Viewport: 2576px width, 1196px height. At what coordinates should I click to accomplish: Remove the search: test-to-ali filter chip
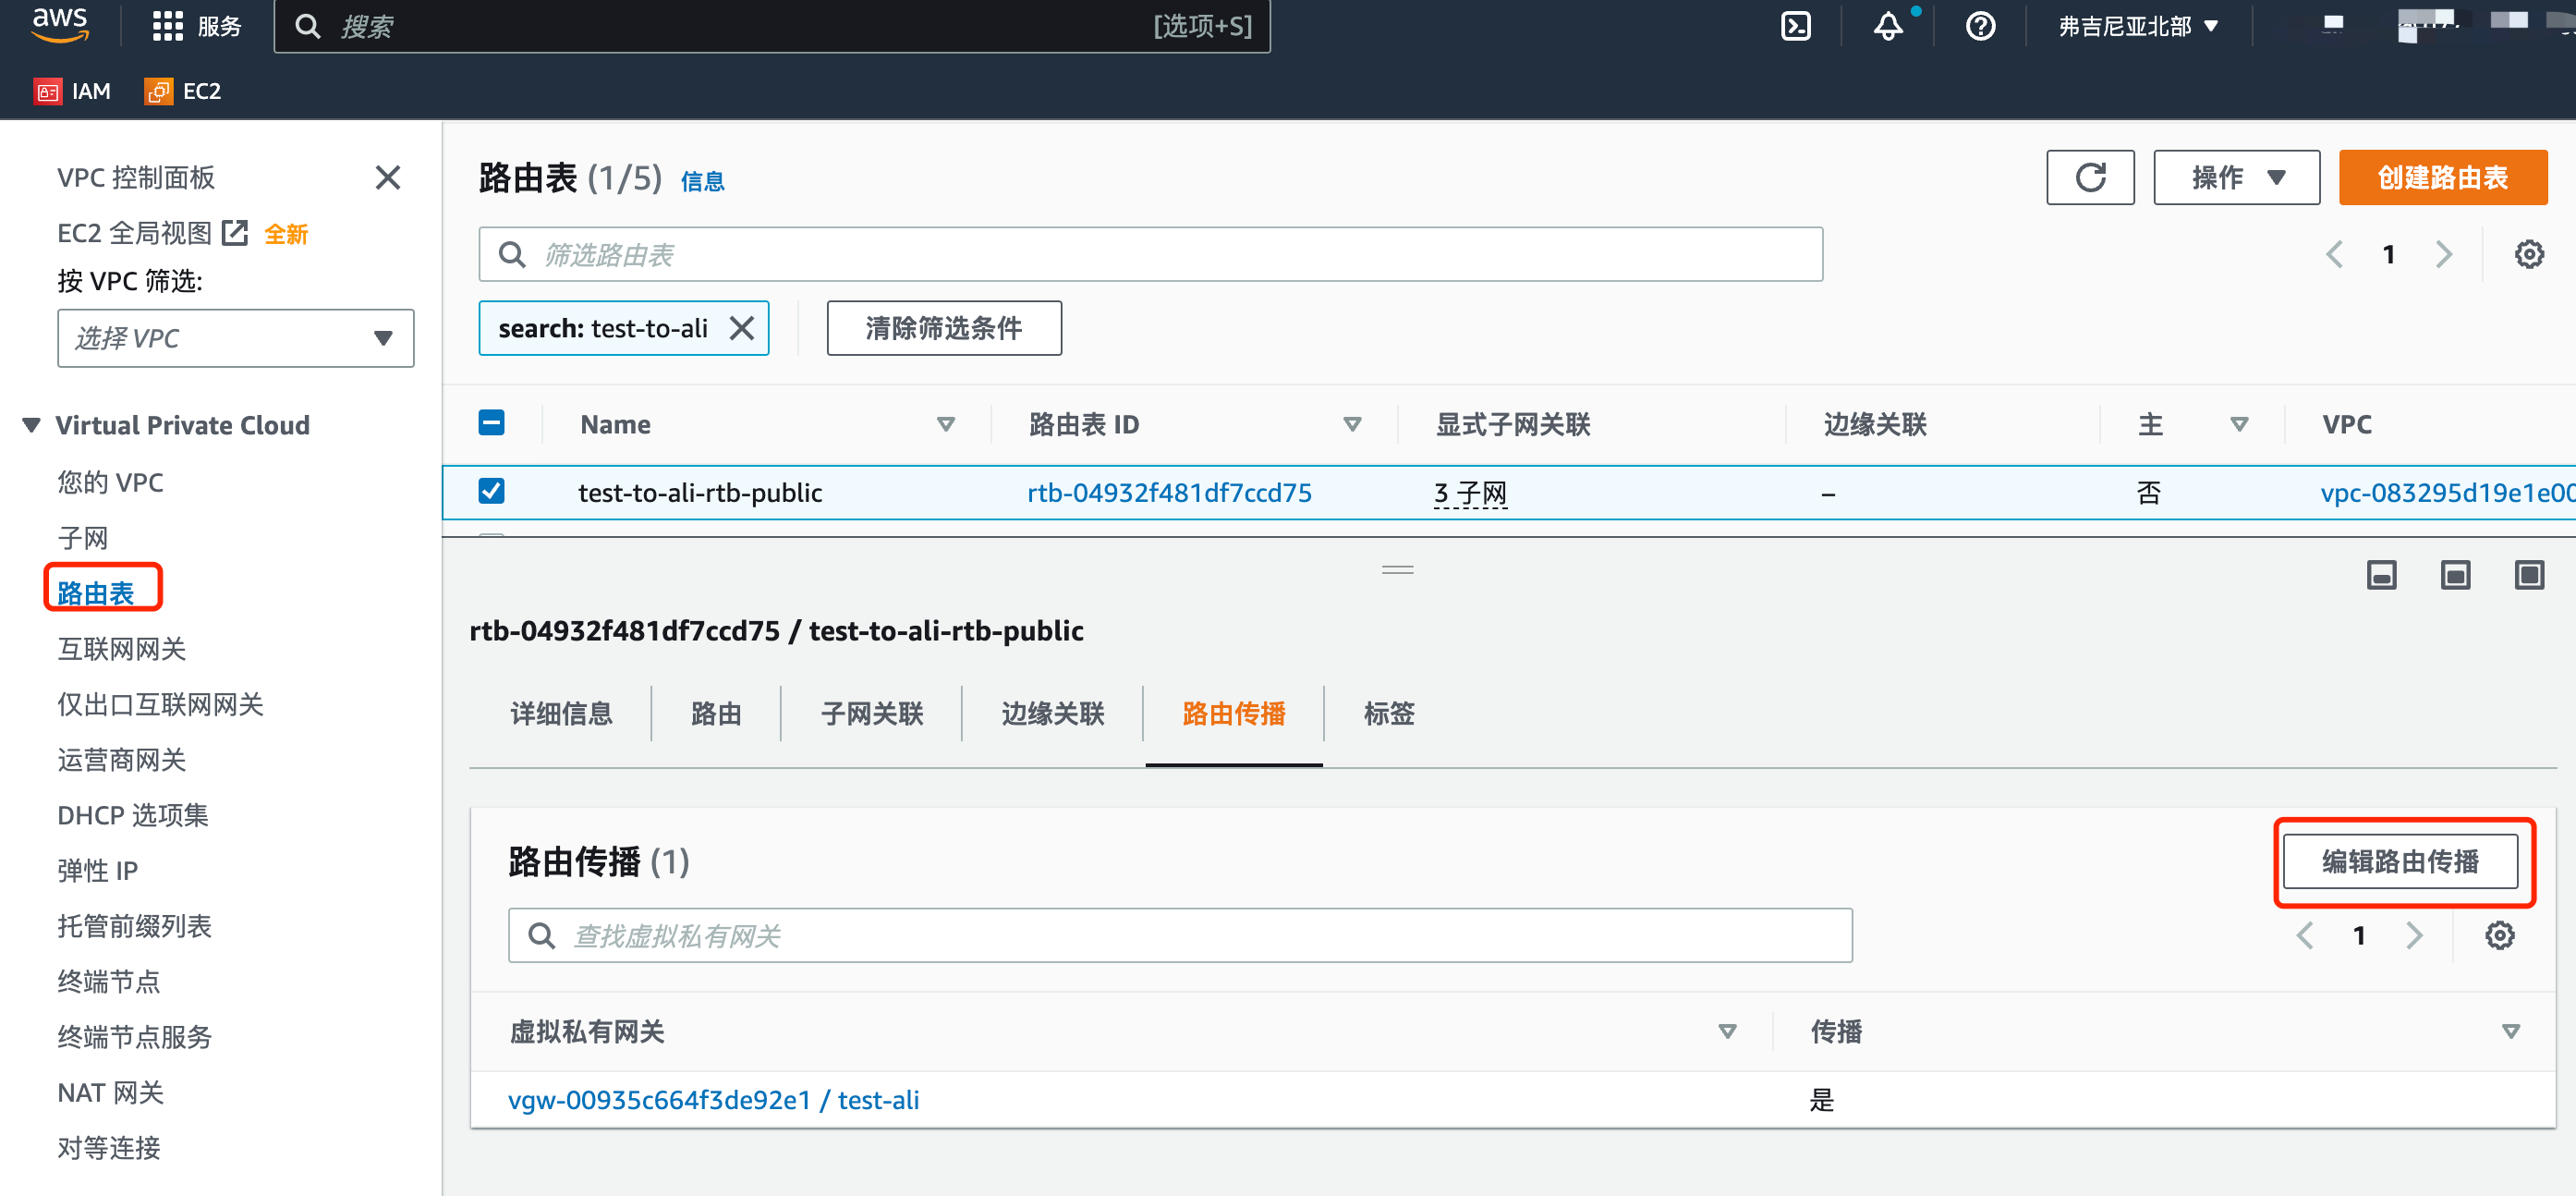coord(742,328)
